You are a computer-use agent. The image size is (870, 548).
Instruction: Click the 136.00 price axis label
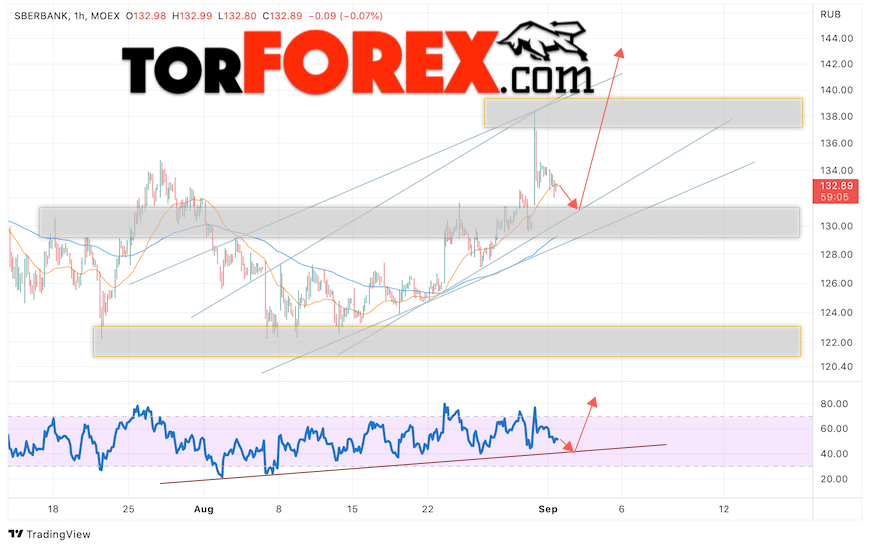[837, 144]
